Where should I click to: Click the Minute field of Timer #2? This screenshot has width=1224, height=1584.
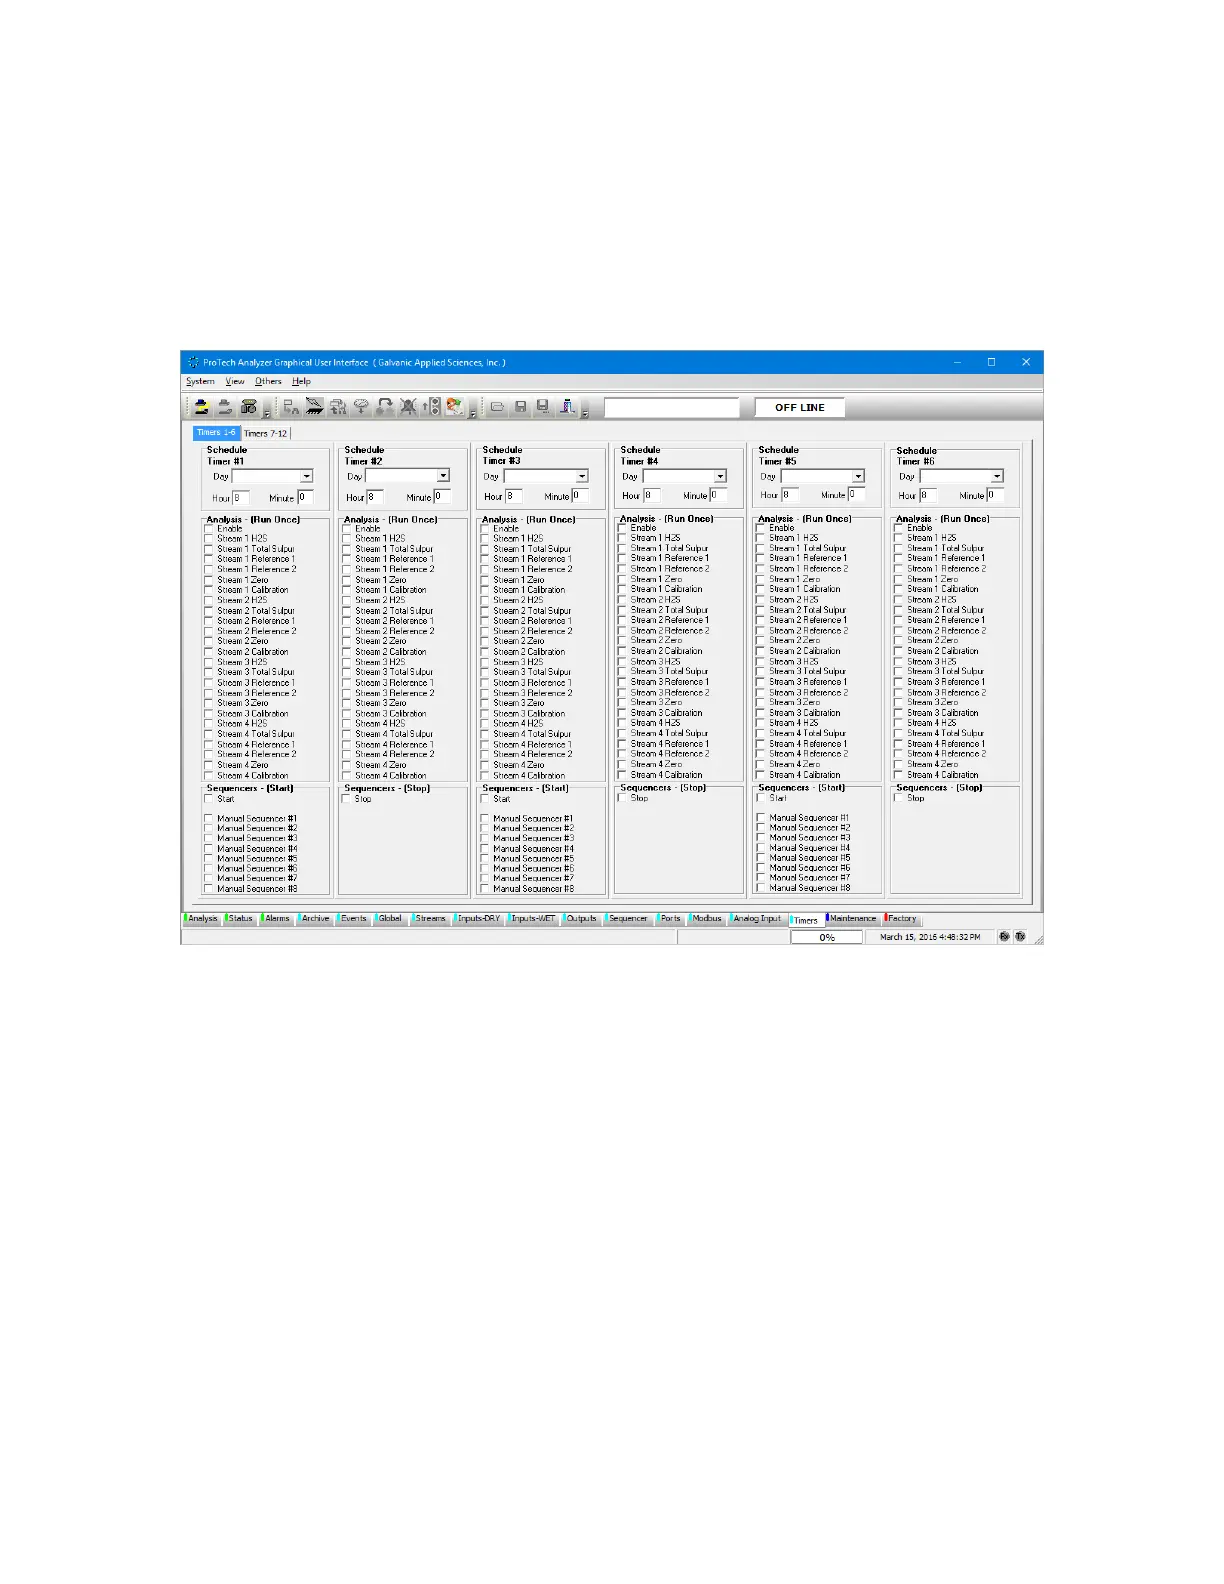coord(442,496)
